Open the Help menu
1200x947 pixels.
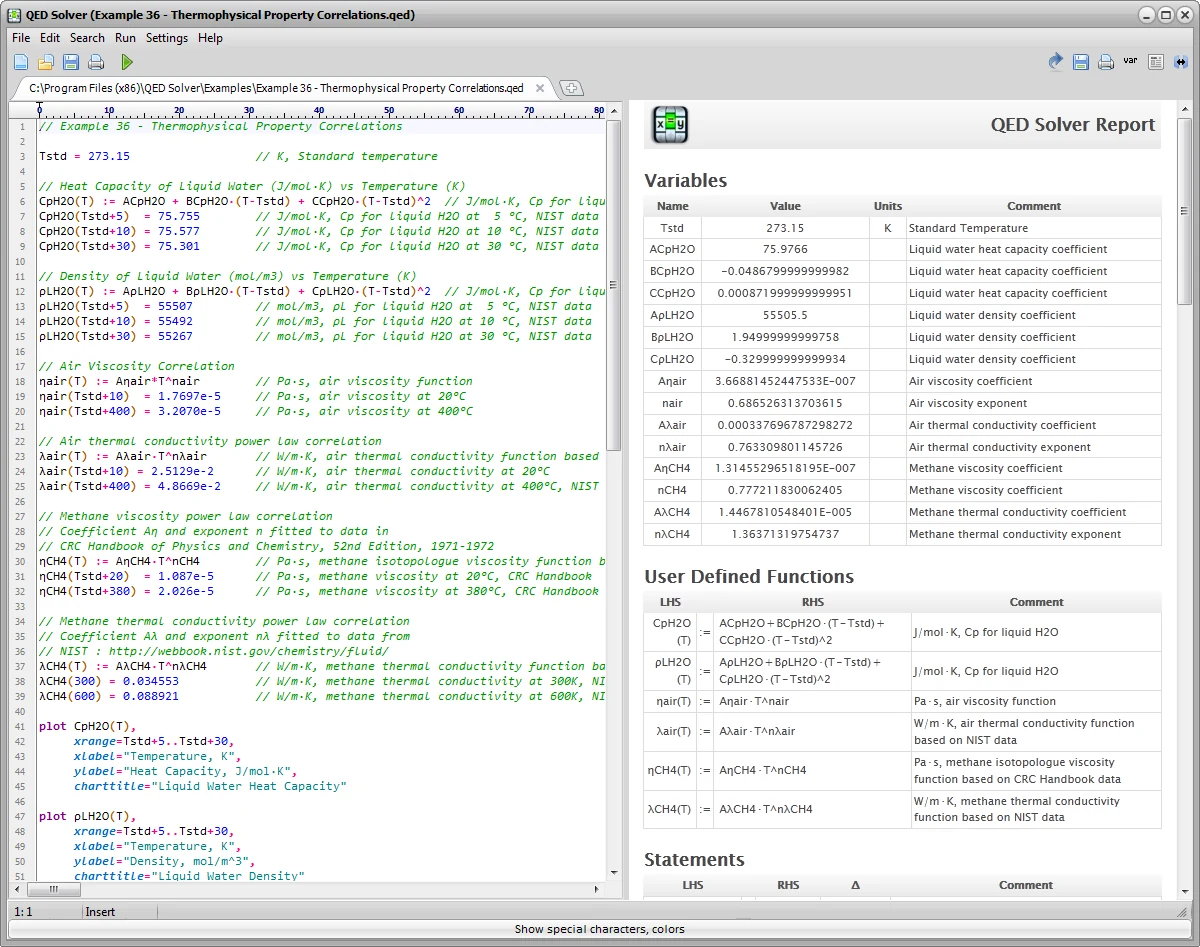210,38
